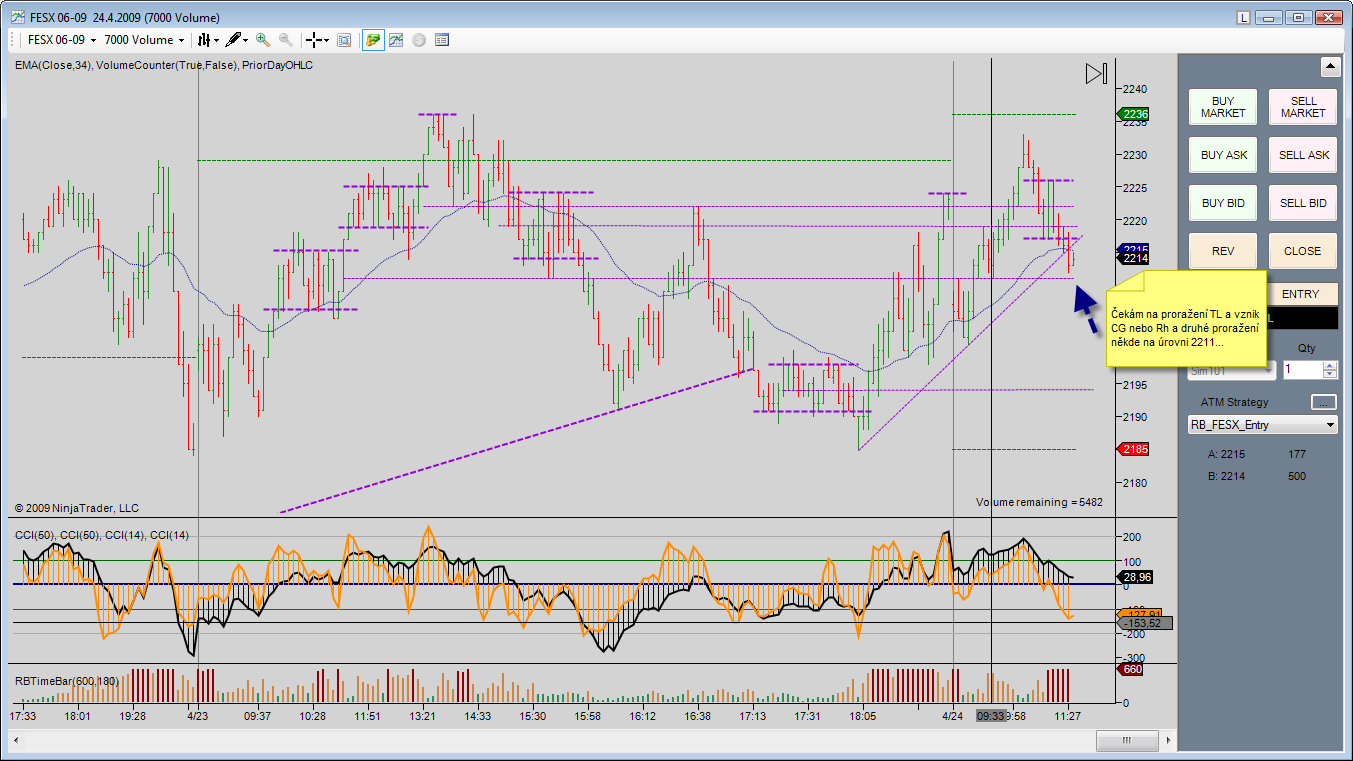Toggle the window link 'L' button

(x=1243, y=17)
